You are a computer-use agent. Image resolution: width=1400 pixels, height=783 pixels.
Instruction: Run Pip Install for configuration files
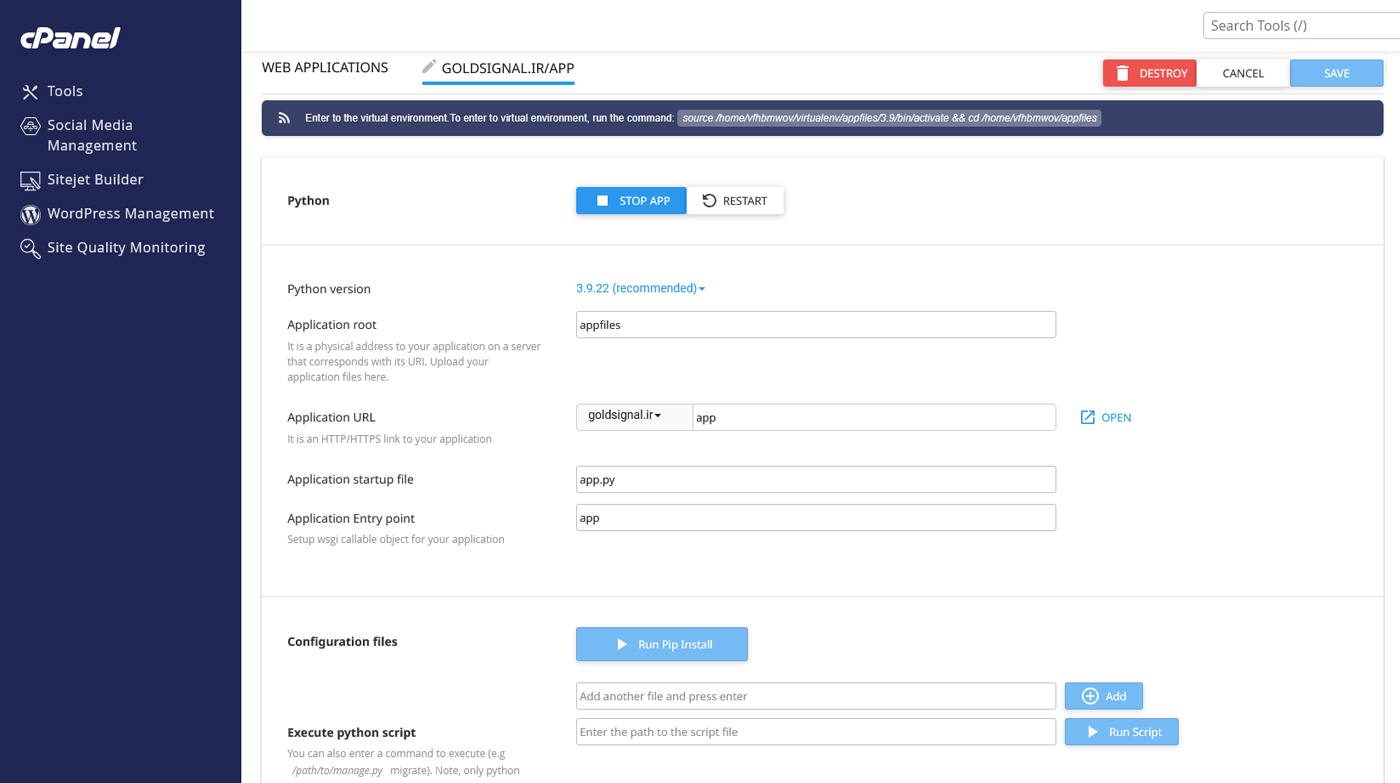coord(661,645)
